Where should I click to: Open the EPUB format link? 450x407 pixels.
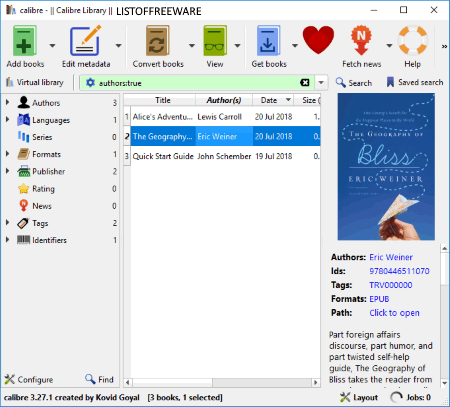tap(379, 299)
